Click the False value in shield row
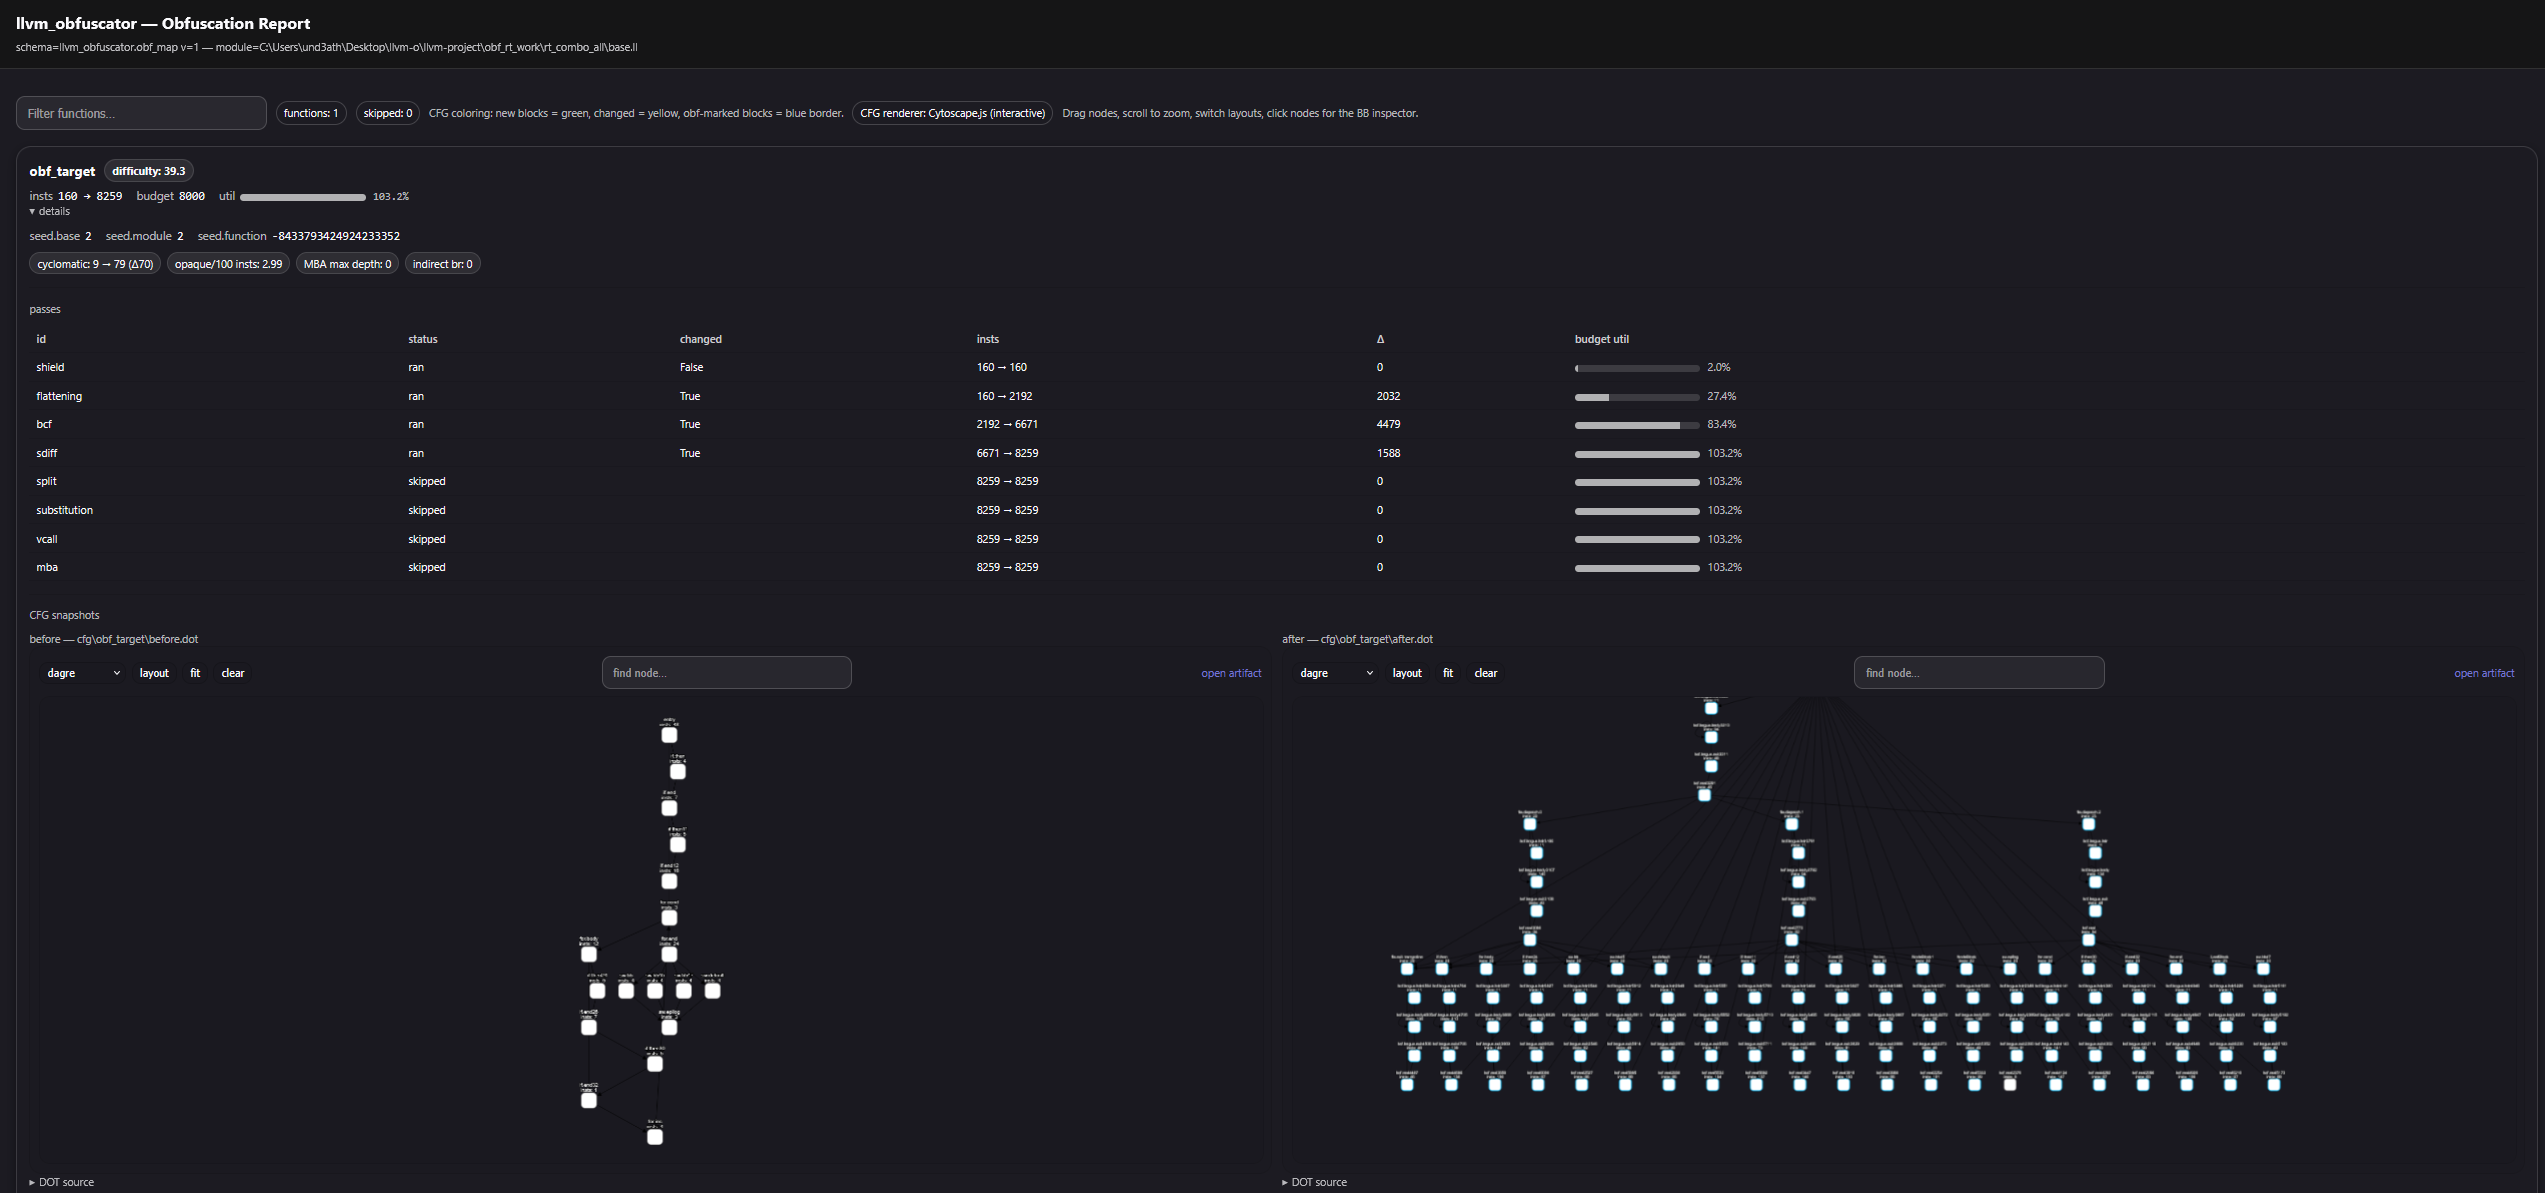 click(x=691, y=367)
